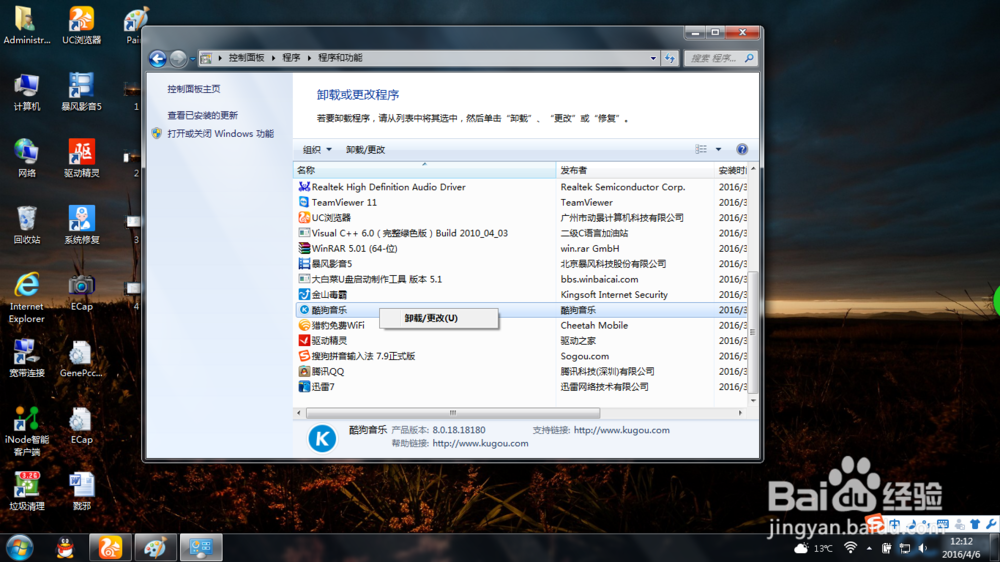Viewport: 1000px width, 562px height.
Task: Sort by the 名称 column header
Action: click(424, 170)
